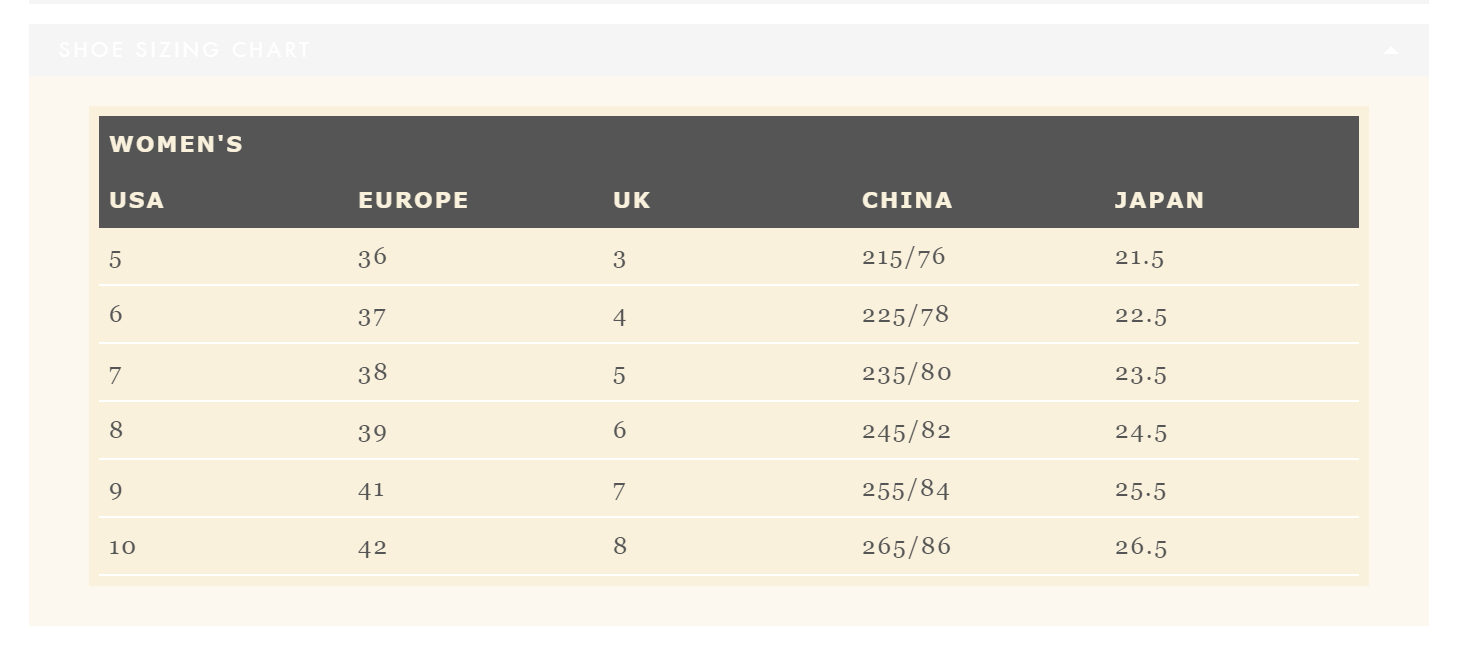This screenshot has width=1462, height=670.
Task: Click the CHINA column header
Action: click(907, 200)
